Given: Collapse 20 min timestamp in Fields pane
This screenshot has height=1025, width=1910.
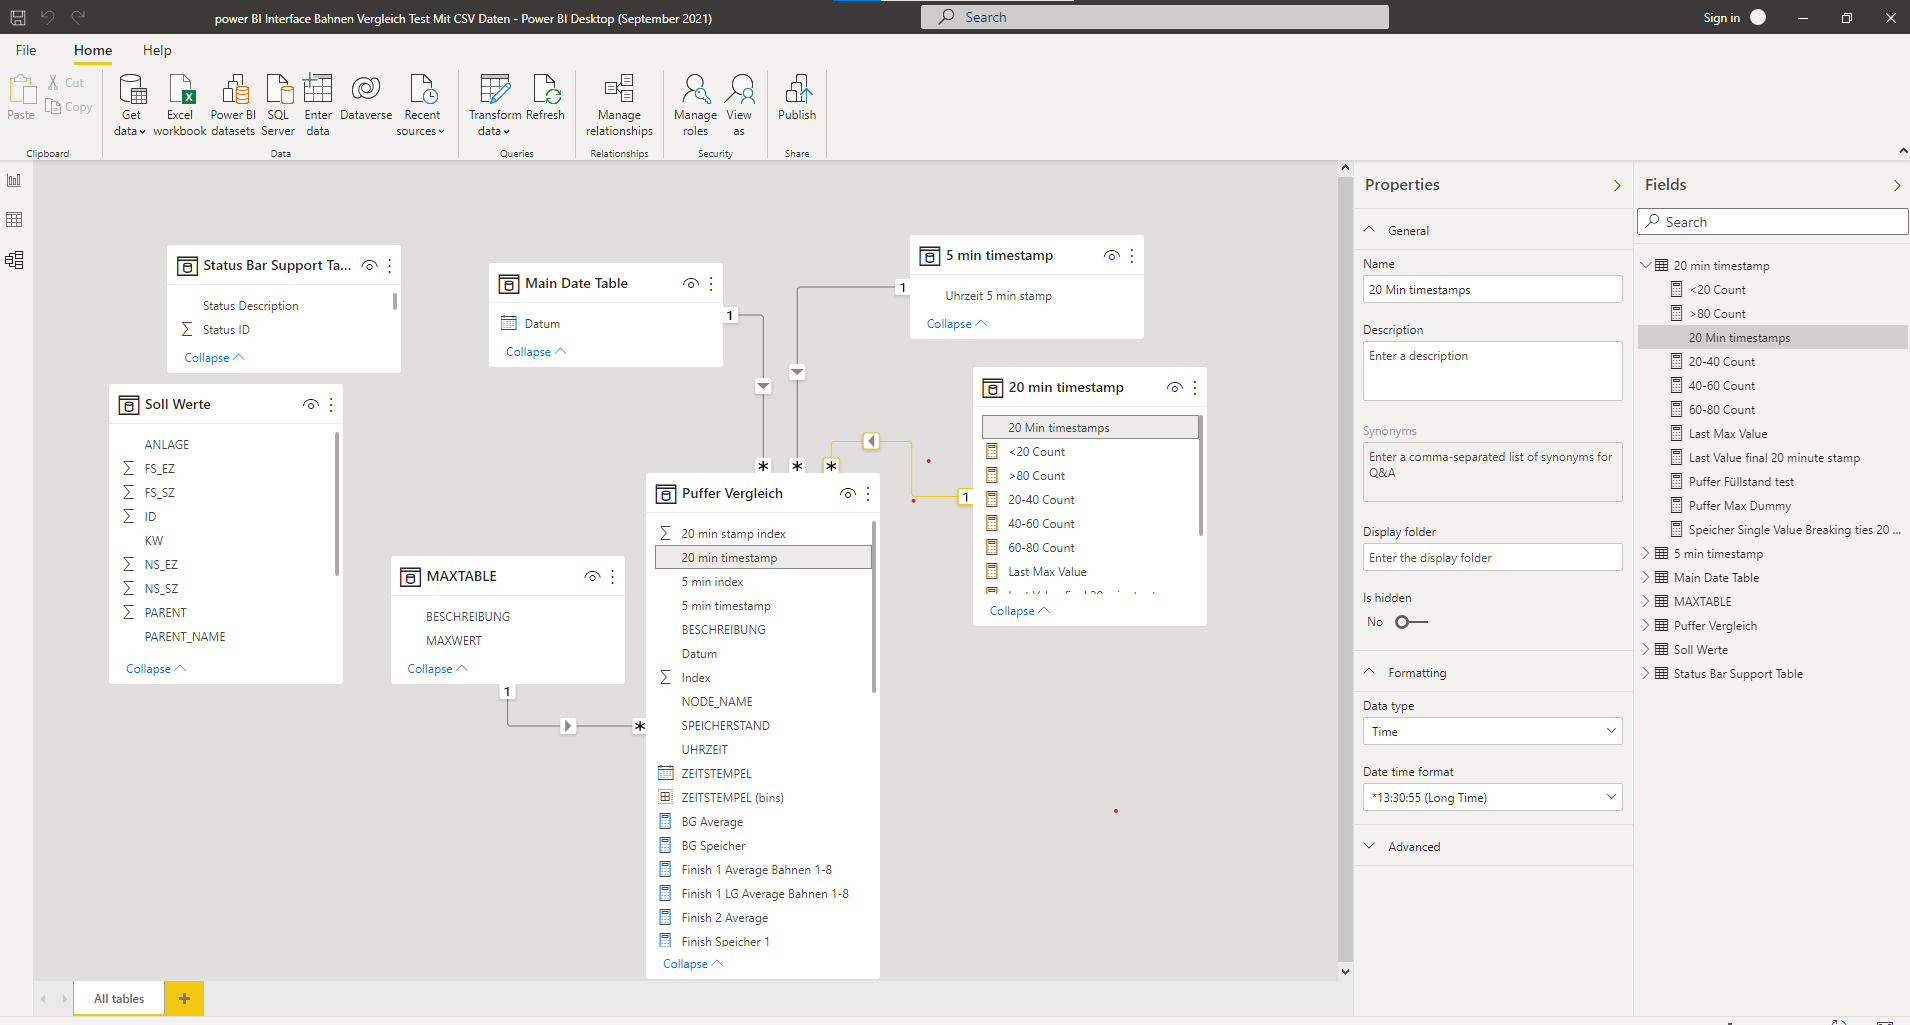Looking at the screenshot, I should pos(1647,265).
